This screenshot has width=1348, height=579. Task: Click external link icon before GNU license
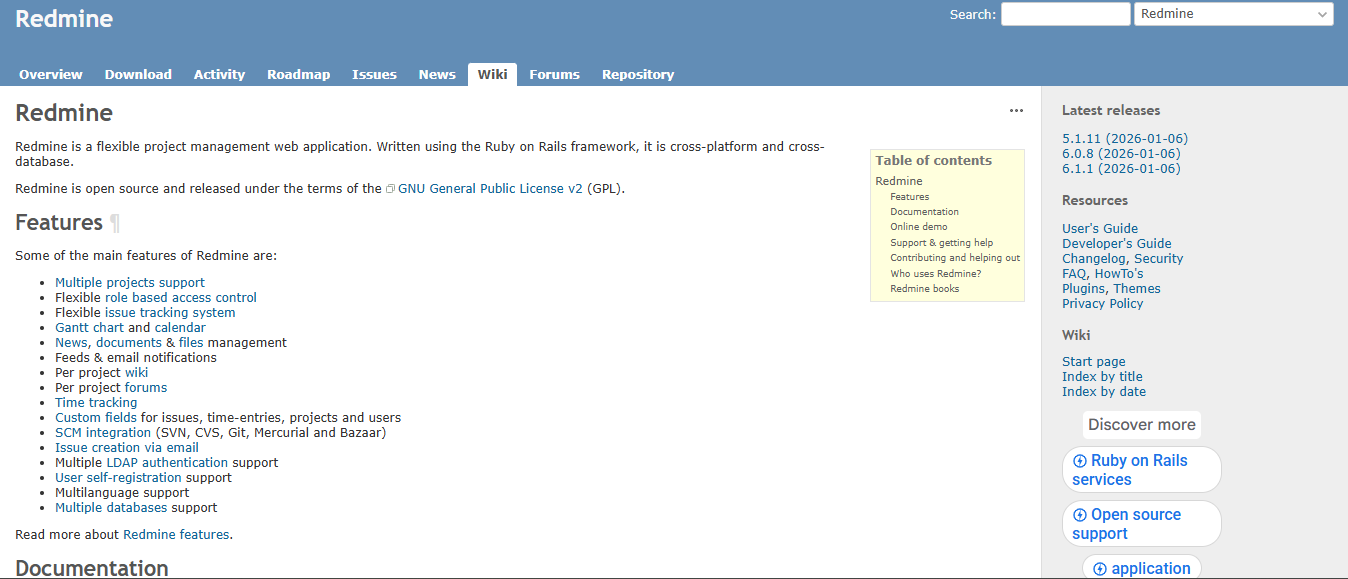pos(391,189)
